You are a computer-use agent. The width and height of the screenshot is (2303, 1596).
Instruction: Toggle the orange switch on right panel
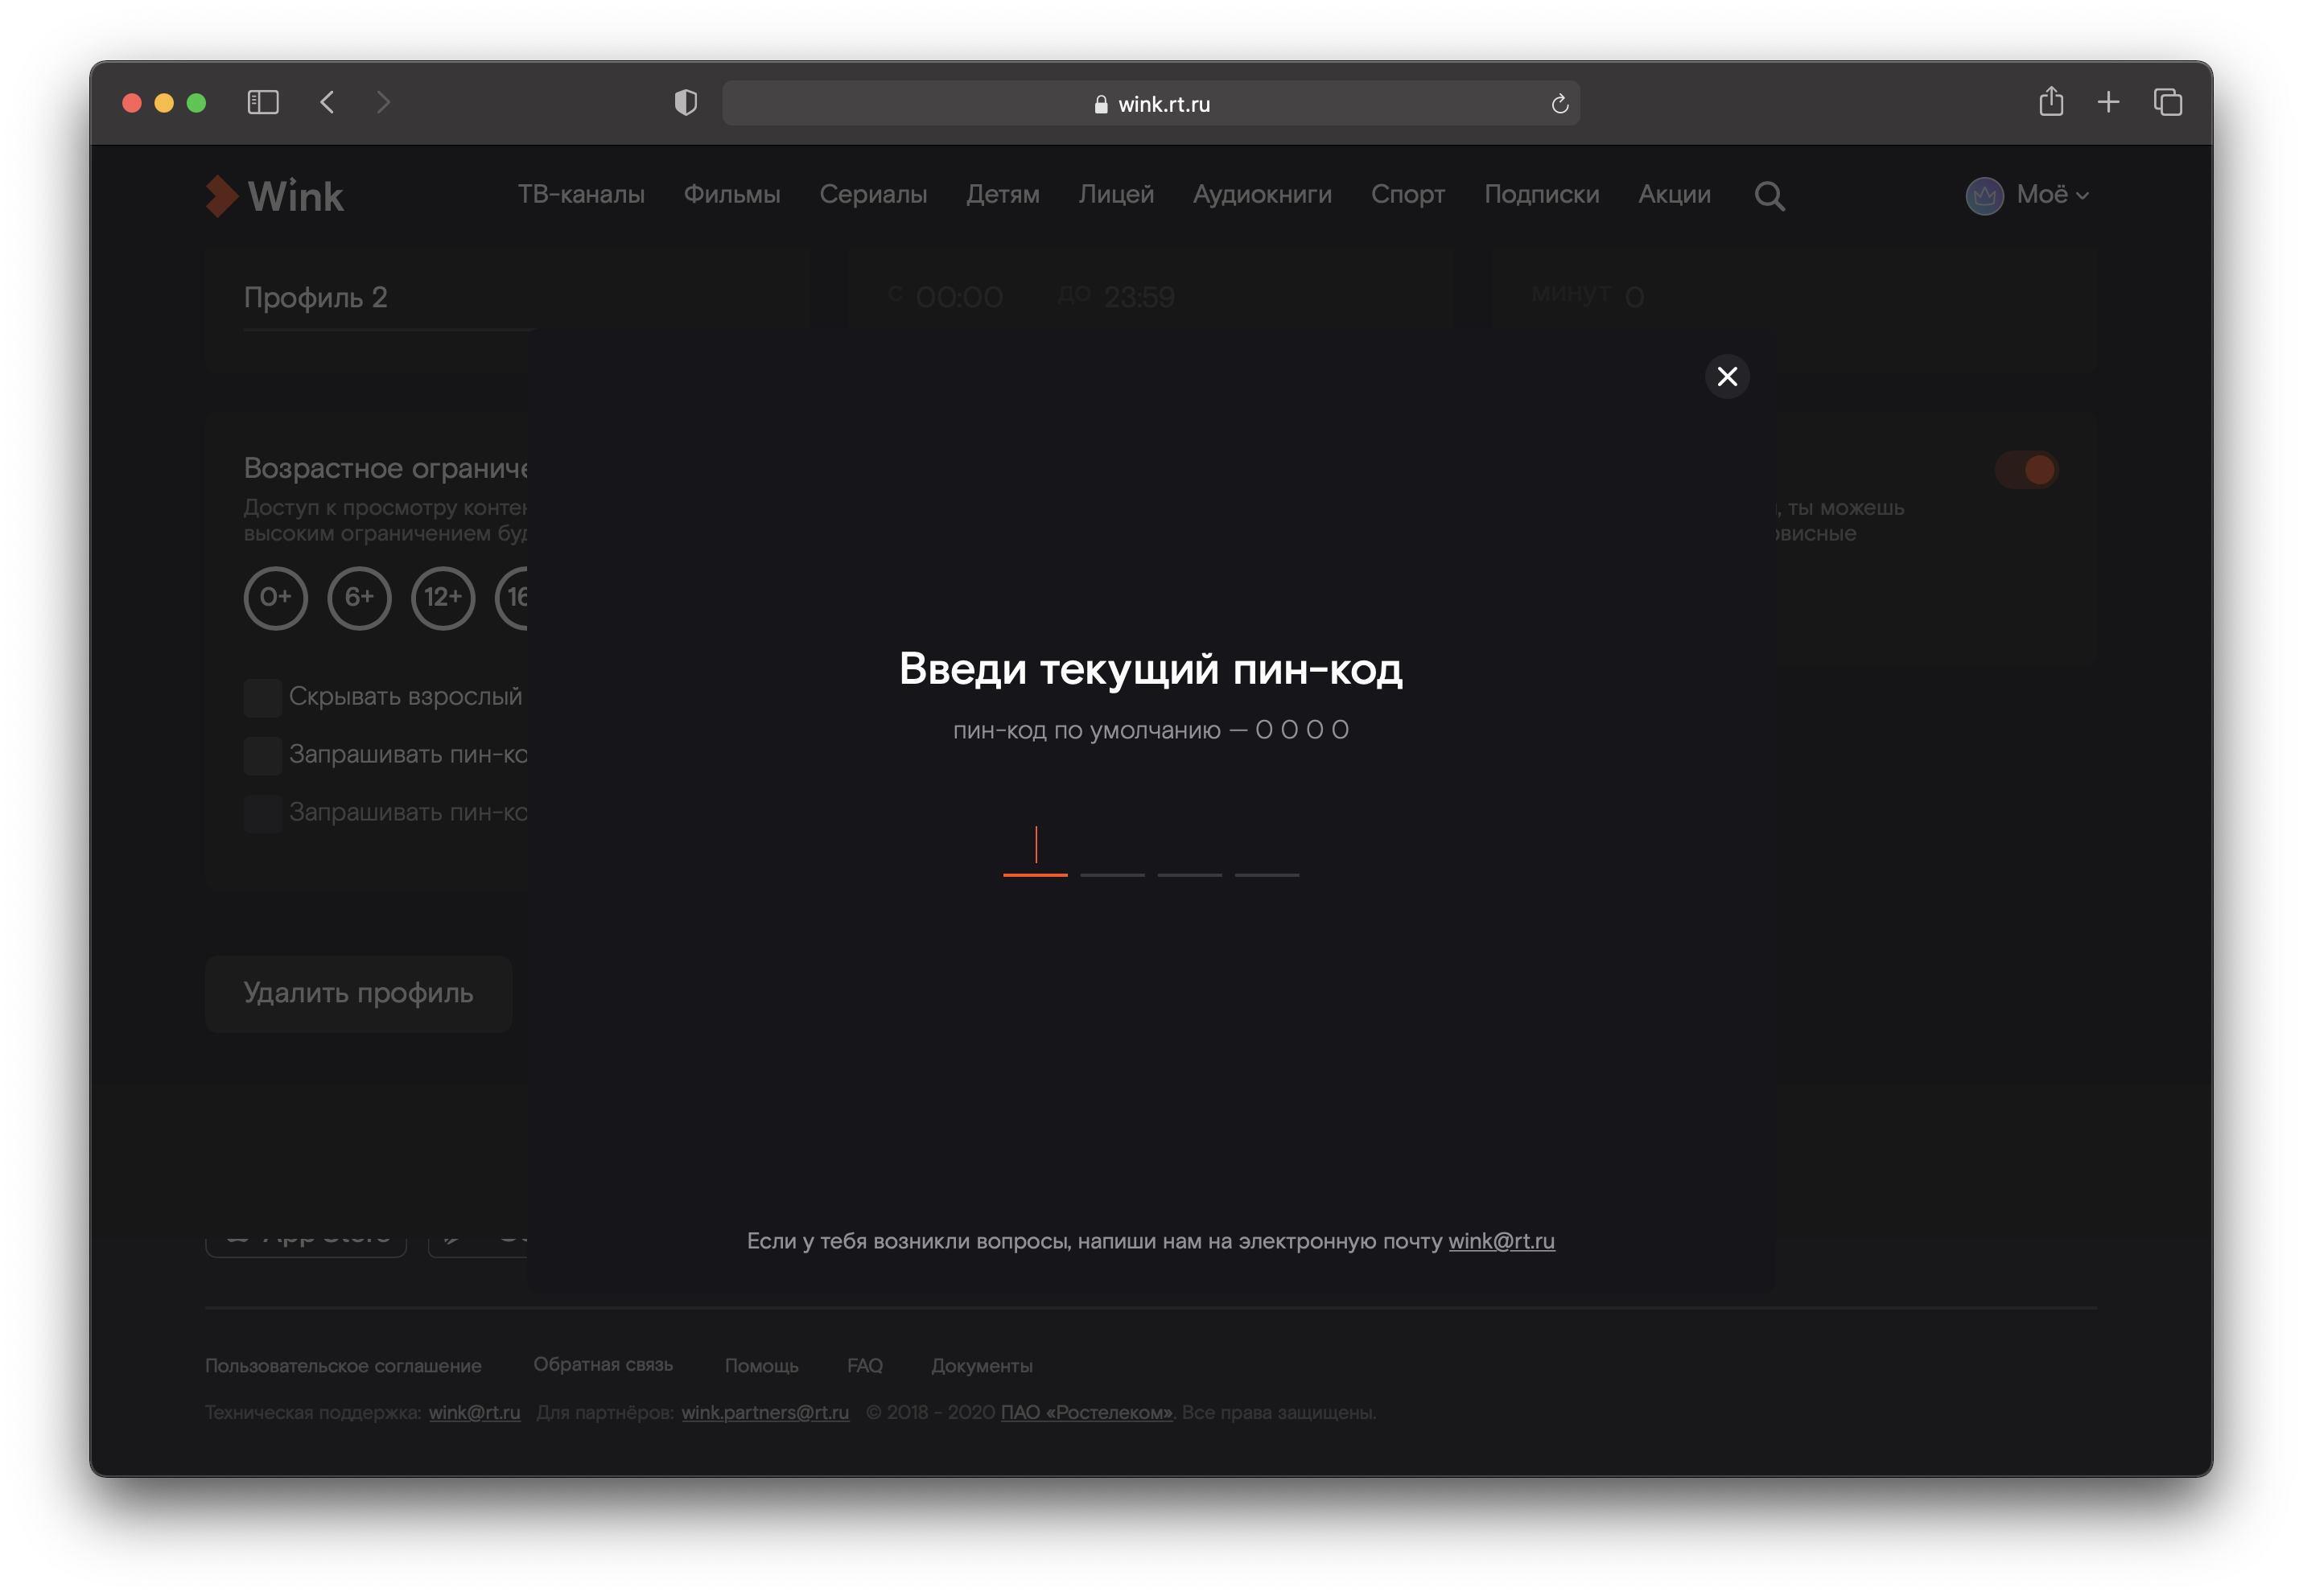coord(2026,469)
